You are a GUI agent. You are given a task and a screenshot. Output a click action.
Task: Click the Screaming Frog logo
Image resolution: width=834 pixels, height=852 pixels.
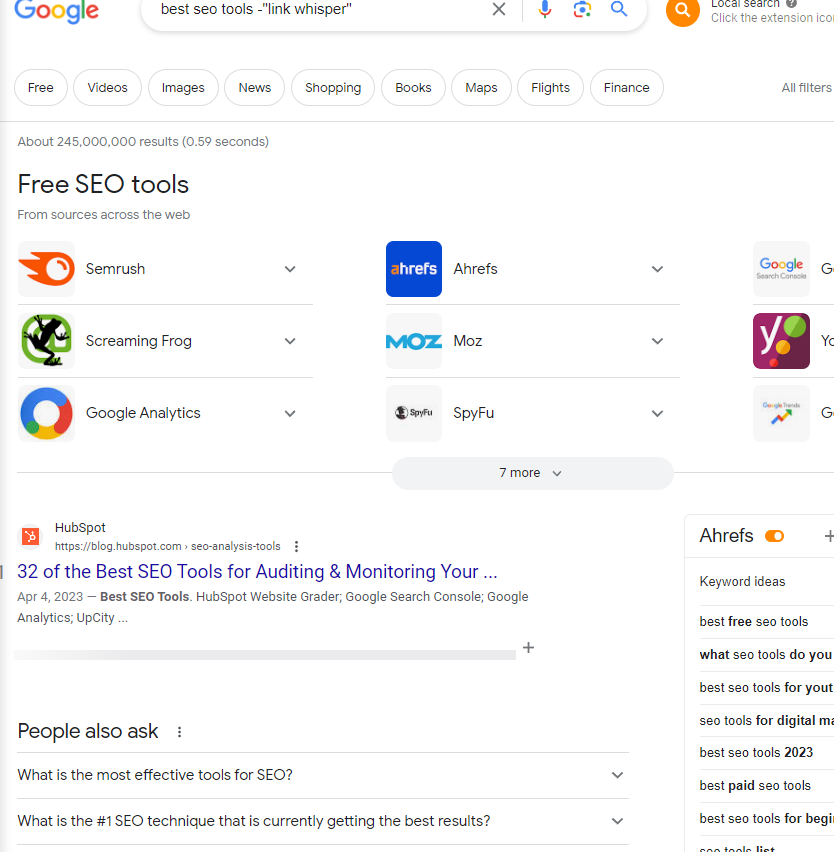tap(46, 341)
